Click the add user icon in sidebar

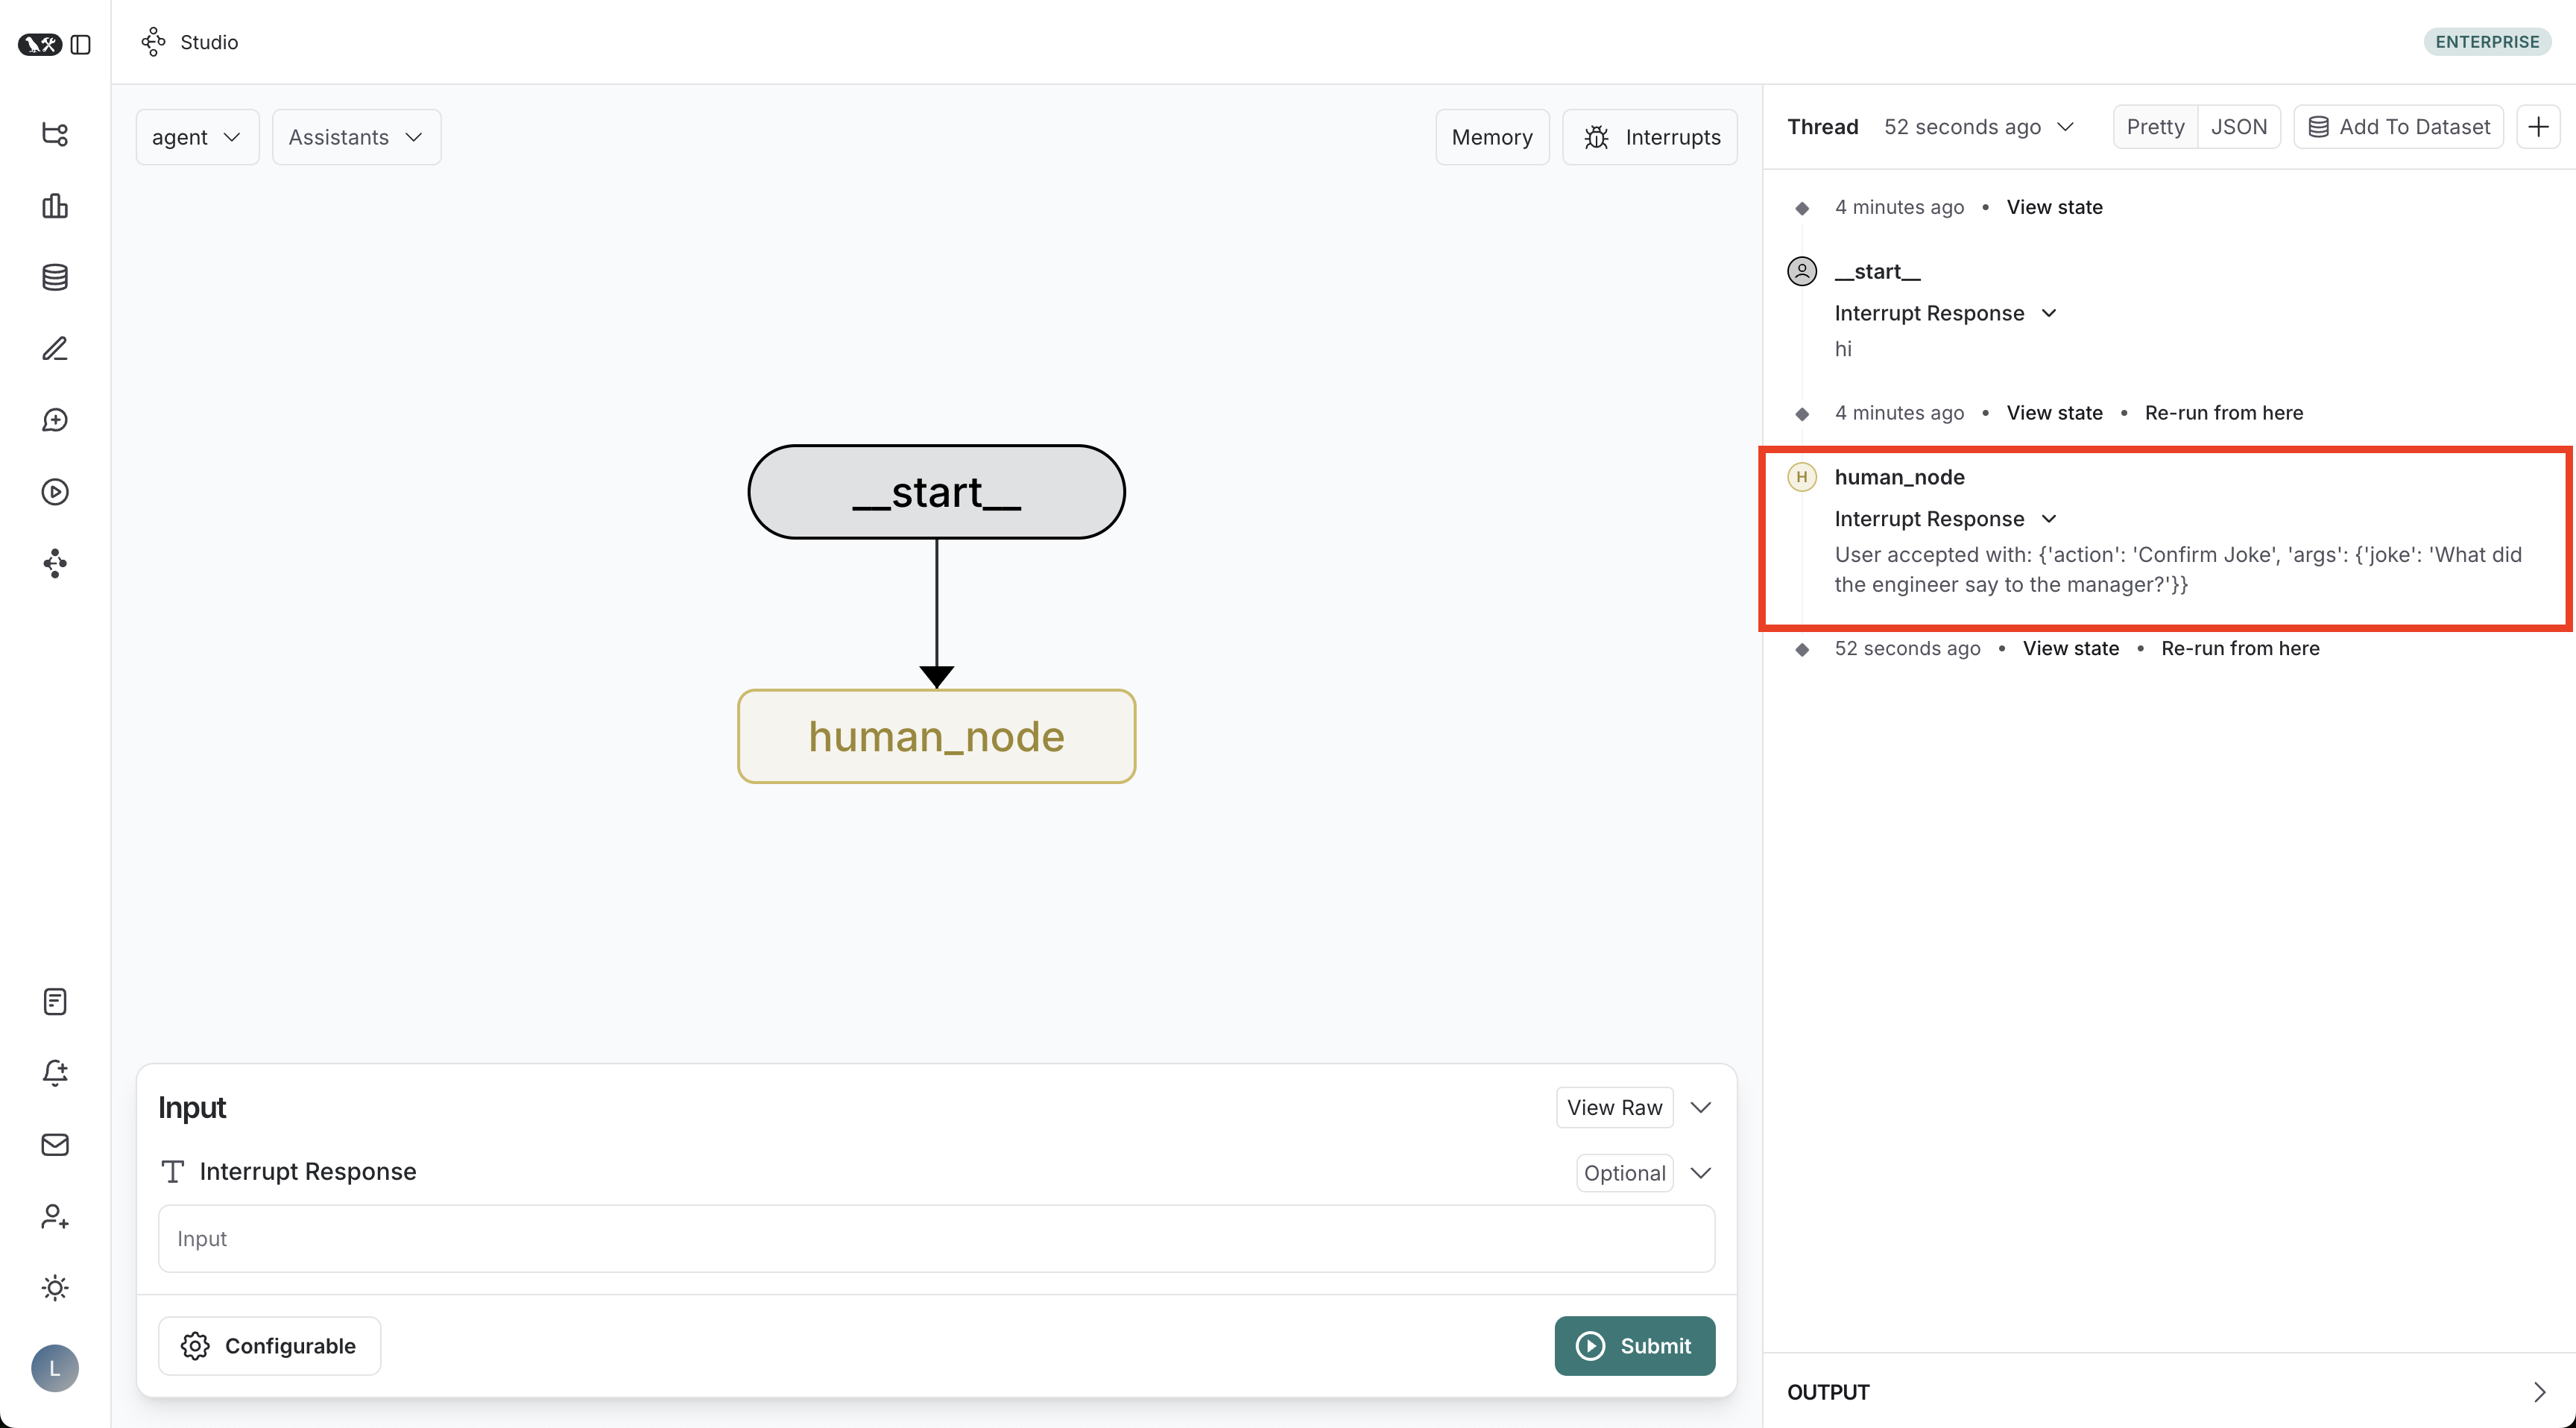pos(55,1216)
